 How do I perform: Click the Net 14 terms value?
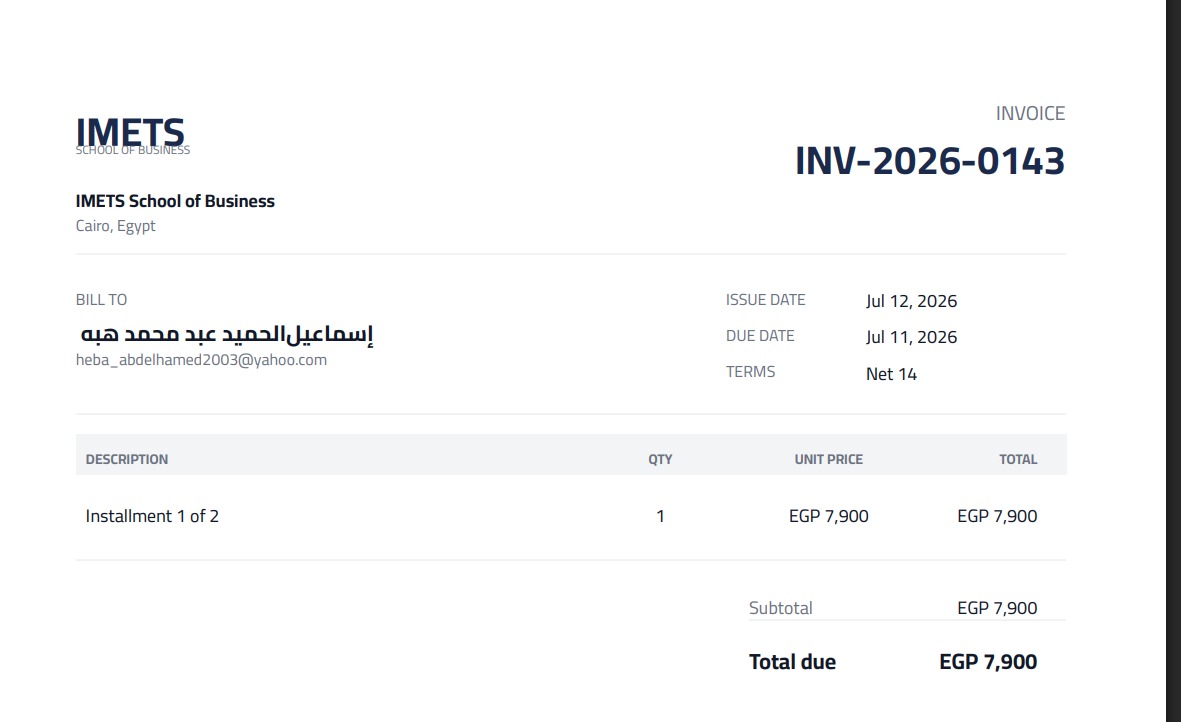click(x=891, y=374)
